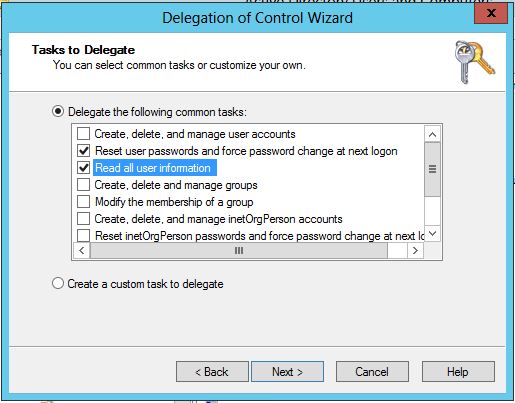Check Create, delete, and manage user accounts
This screenshot has width=515, height=403.
coord(83,134)
